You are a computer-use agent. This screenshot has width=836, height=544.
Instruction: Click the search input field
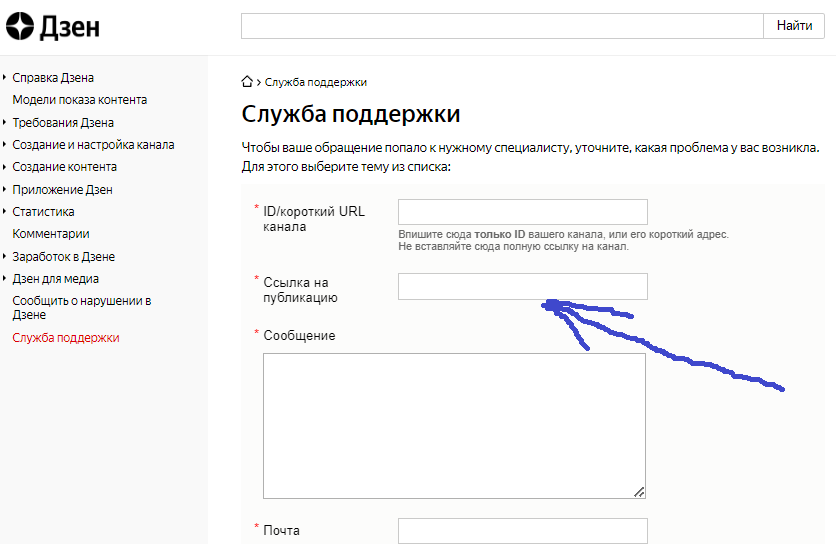tap(502, 26)
